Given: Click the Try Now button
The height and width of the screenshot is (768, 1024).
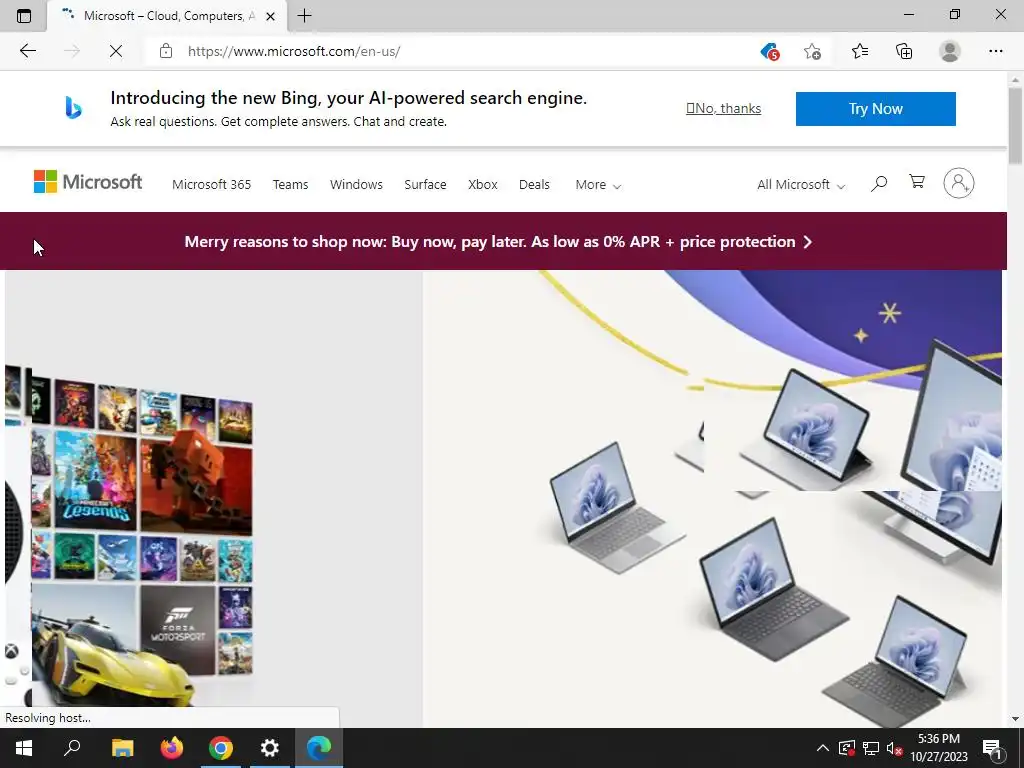Looking at the screenshot, I should (876, 108).
